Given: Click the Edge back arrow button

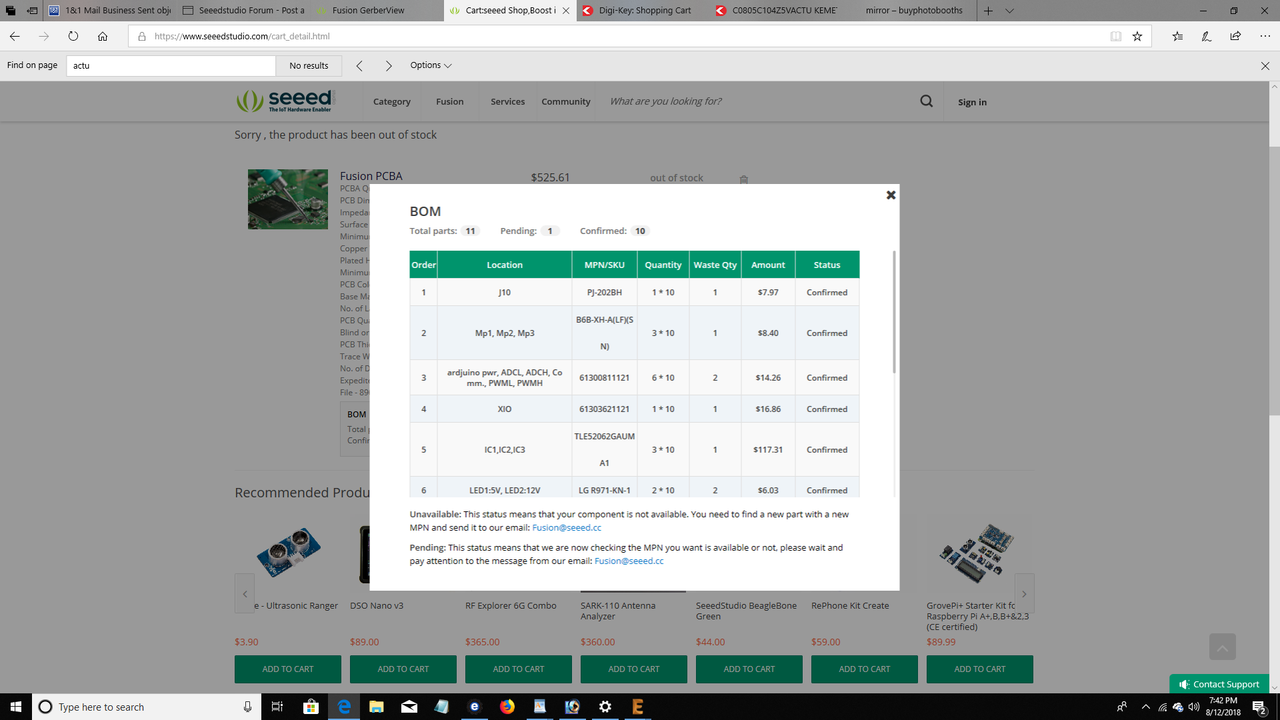Looking at the screenshot, I should point(15,36).
